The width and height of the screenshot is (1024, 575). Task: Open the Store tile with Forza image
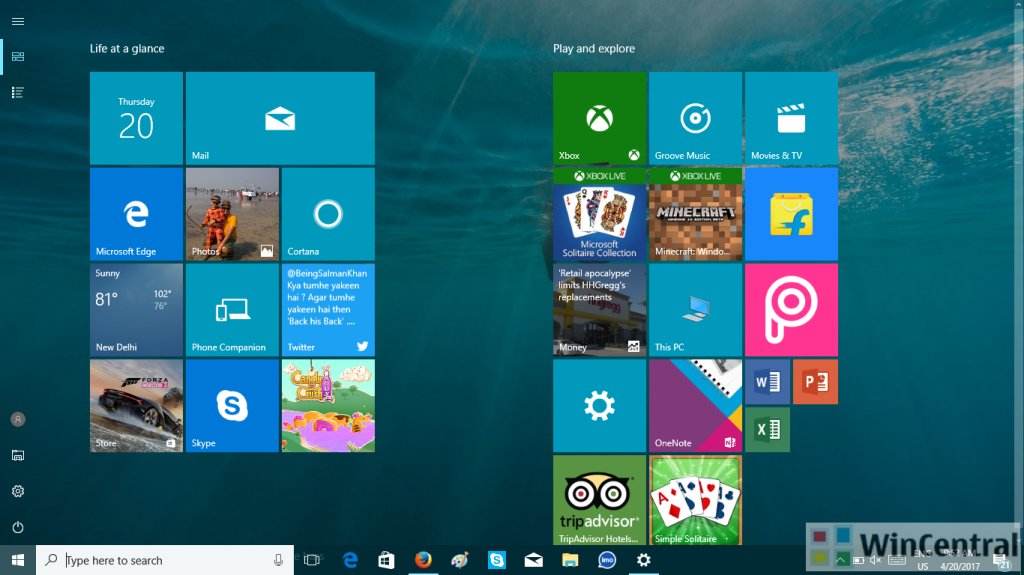point(136,406)
